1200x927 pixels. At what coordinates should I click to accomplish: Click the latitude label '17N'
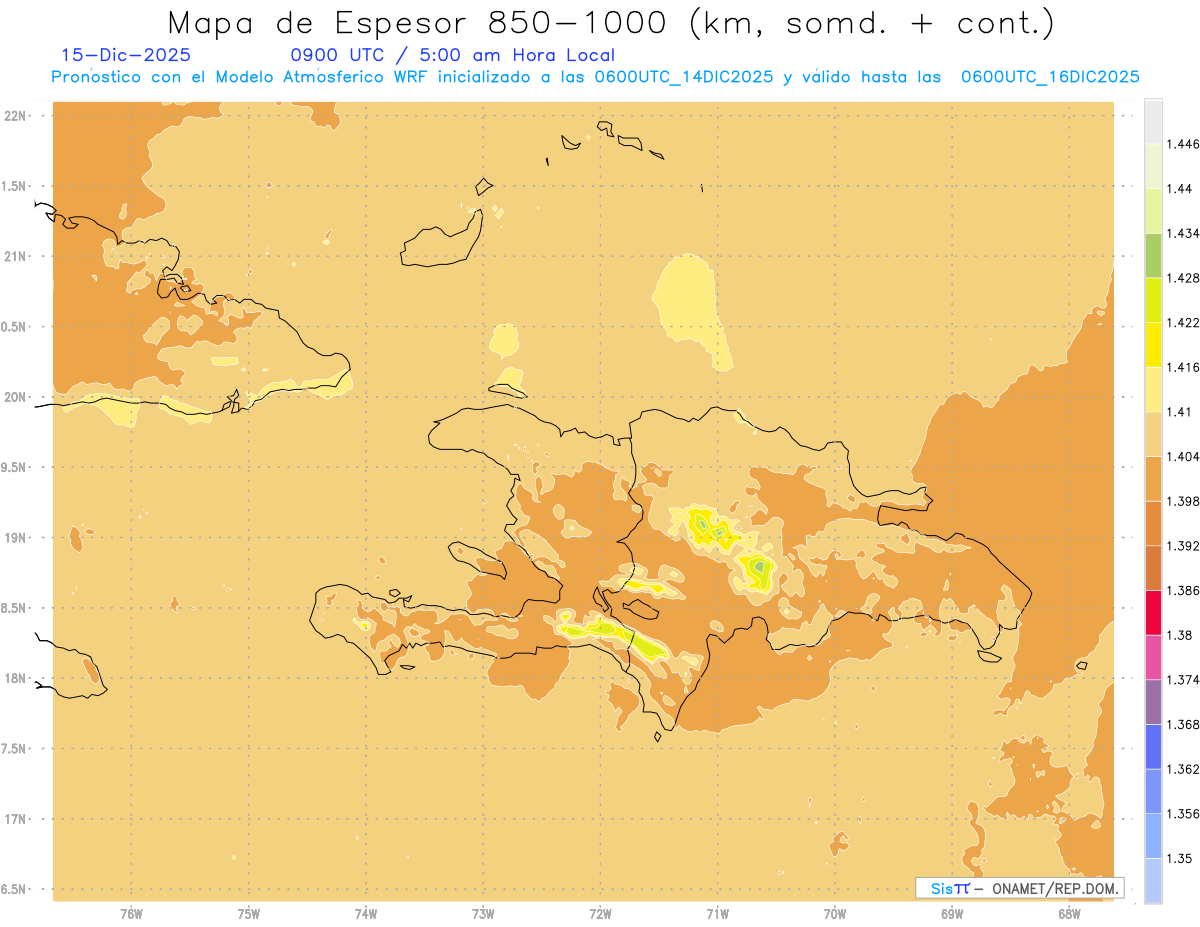[15, 819]
